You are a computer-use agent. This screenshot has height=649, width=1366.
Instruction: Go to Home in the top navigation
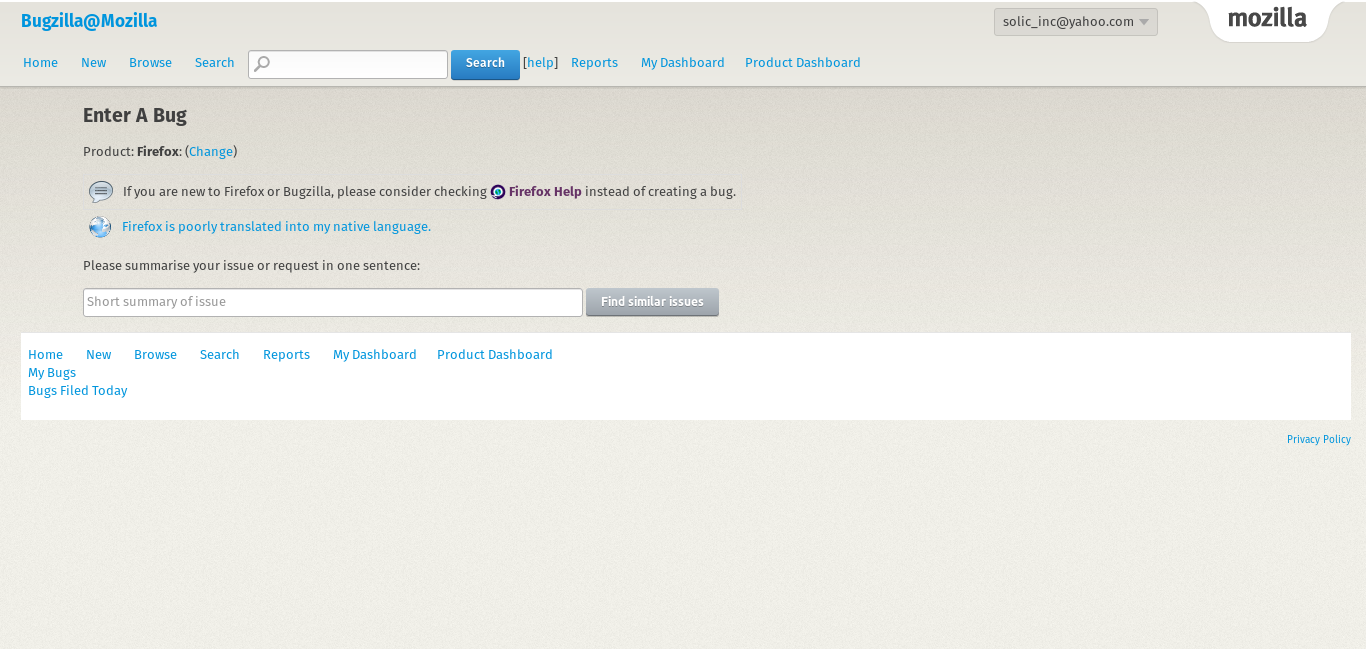pyautogui.click(x=40, y=63)
